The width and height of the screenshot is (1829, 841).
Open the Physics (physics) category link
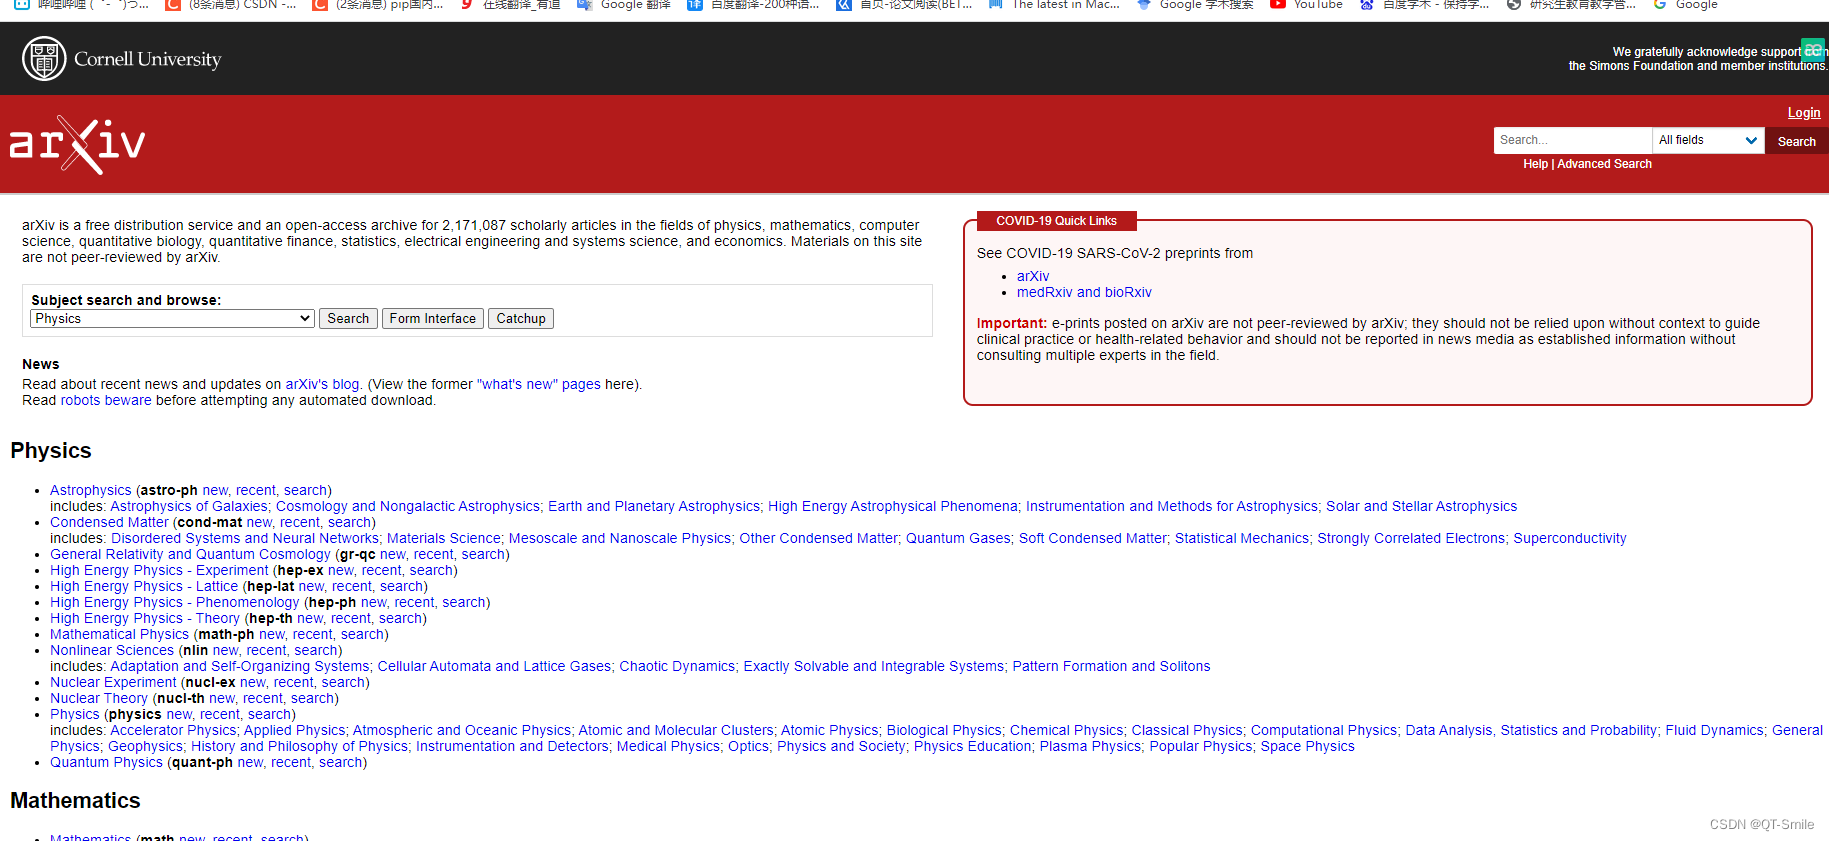(75, 714)
